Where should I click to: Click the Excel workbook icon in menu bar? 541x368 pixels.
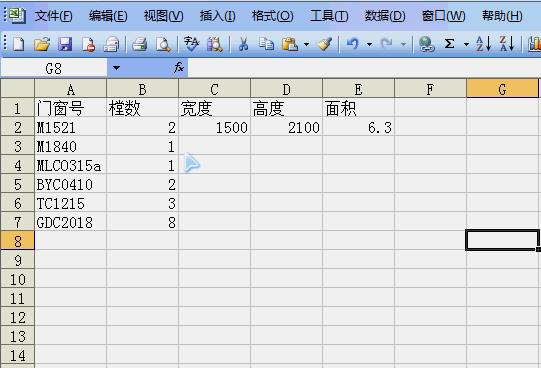[x=17, y=16]
